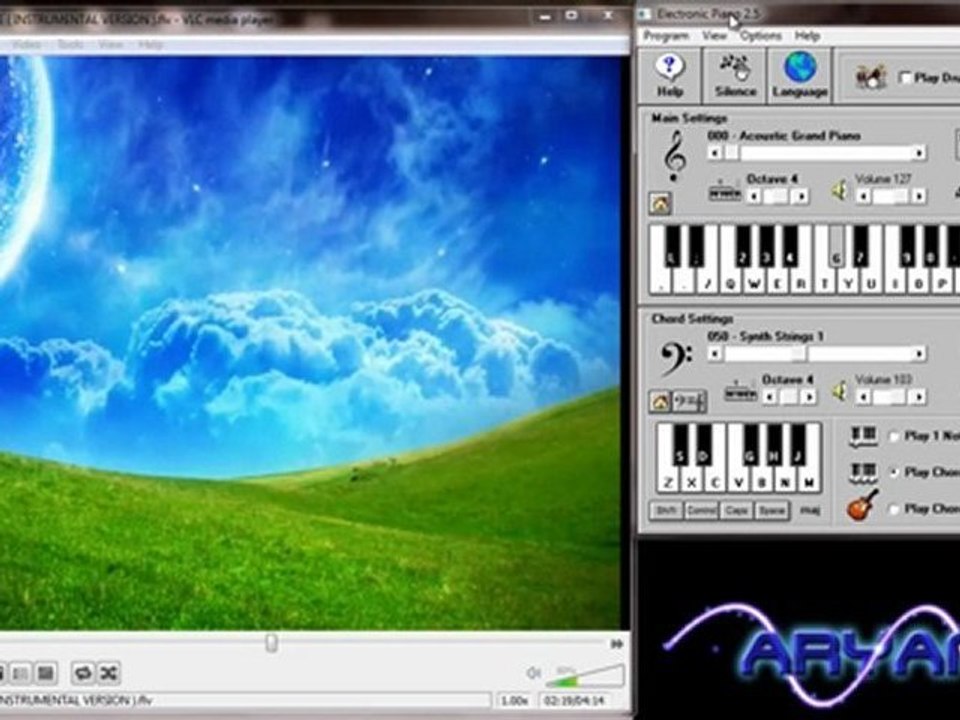
Task: Click the black piano key labeled 7
Action: [860, 247]
